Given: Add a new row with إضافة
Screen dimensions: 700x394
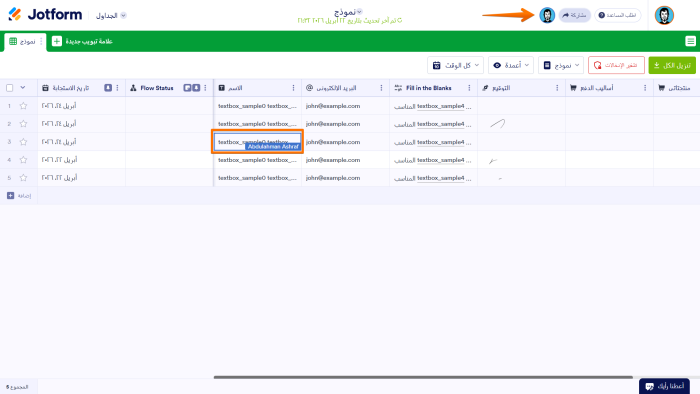Looking at the screenshot, I should coord(19,195).
